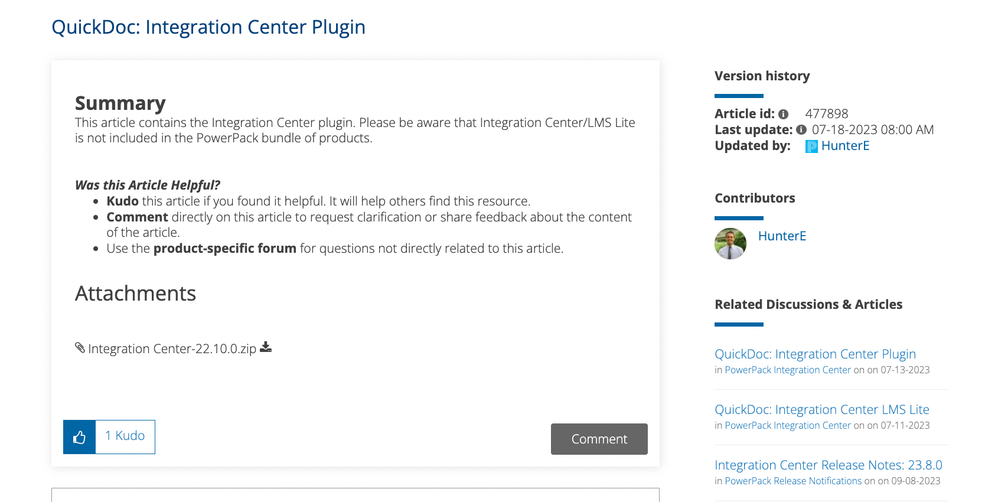The height and width of the screenshot is (502, 998).
Task: Click the Article id info icon
Action: click(x=783, y=114)
